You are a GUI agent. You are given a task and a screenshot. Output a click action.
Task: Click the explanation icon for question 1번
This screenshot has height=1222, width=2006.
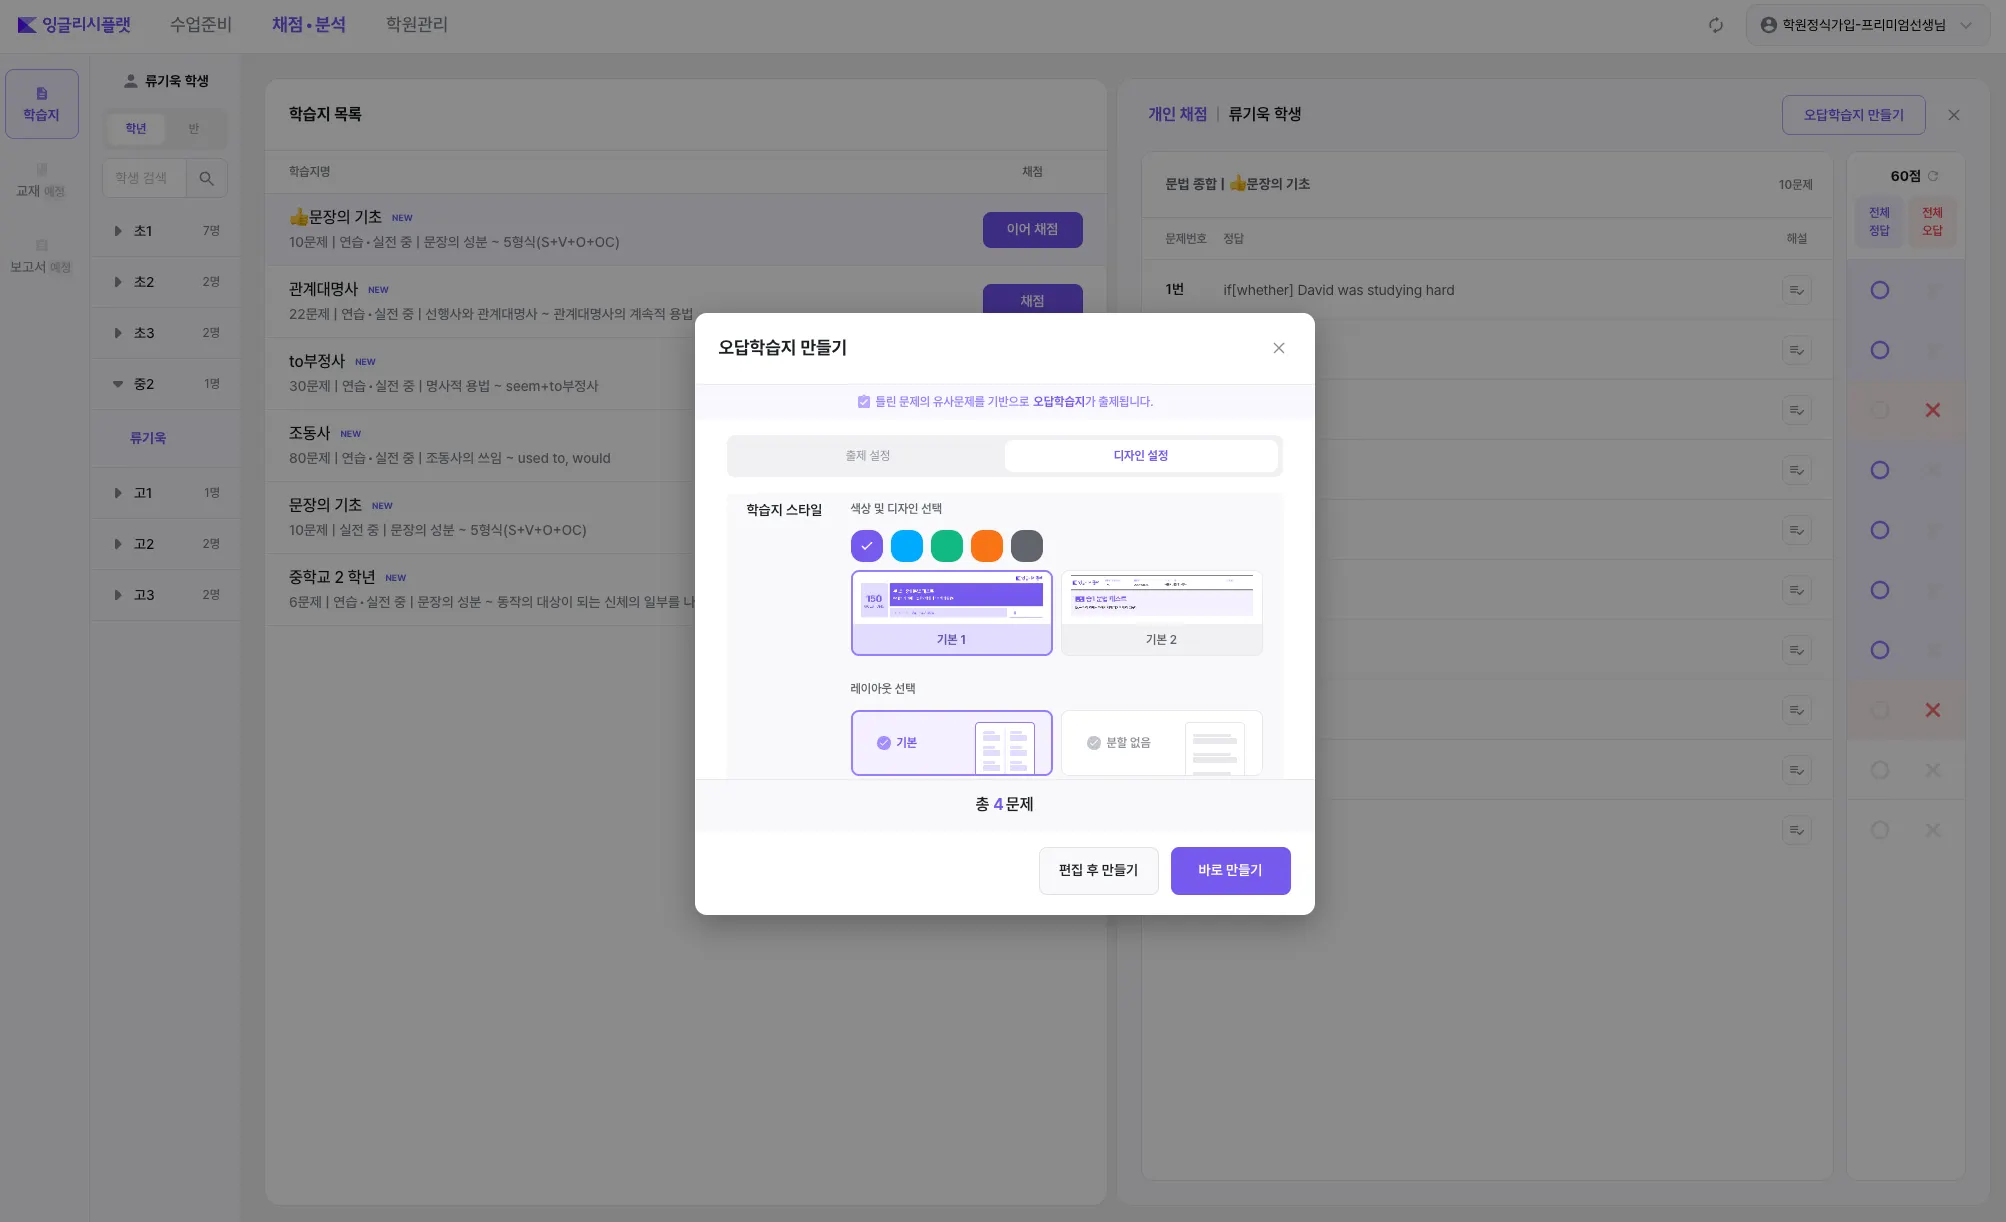(1796, 290)
